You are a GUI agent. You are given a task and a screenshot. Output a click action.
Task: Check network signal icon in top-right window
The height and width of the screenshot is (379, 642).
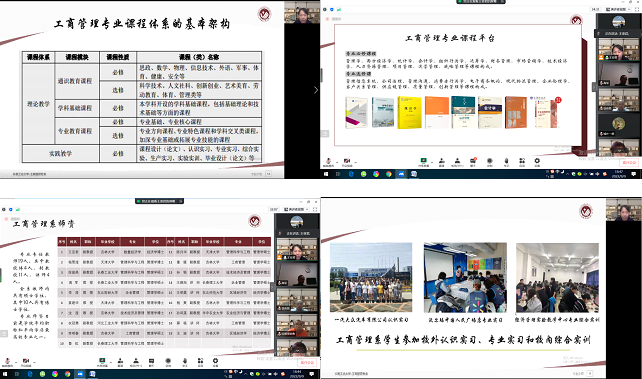pos(339,9)
